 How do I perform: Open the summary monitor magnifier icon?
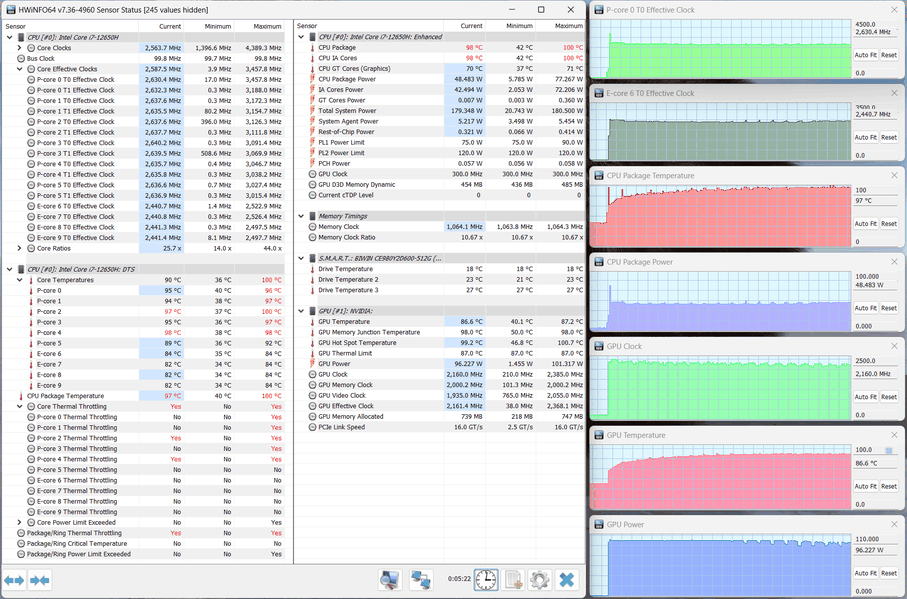click(x=390, y=579)
